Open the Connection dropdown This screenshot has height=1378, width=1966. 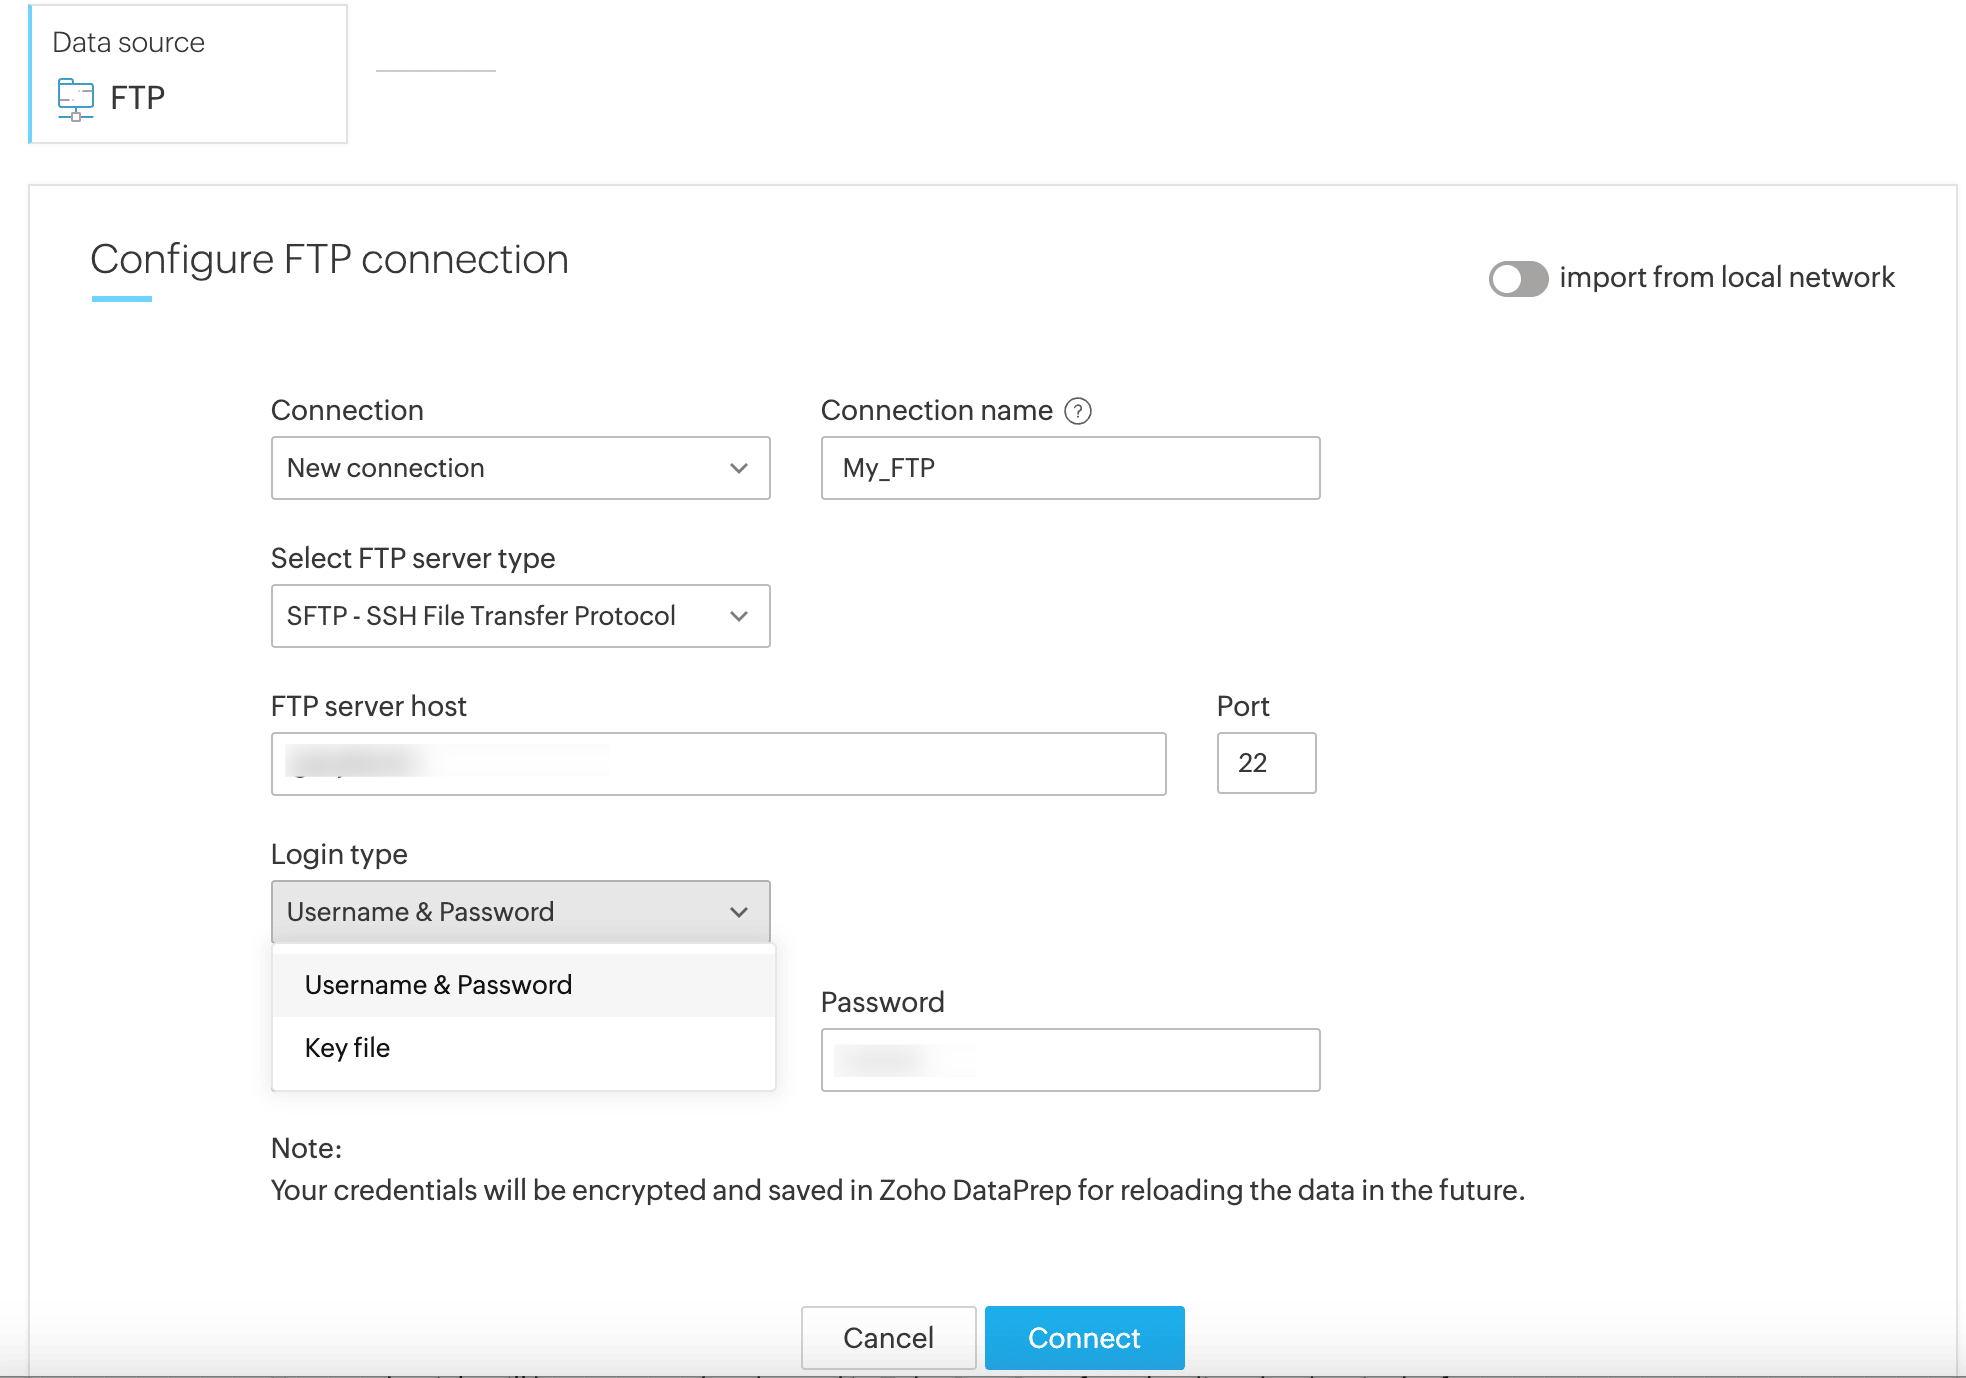point(520,468)
